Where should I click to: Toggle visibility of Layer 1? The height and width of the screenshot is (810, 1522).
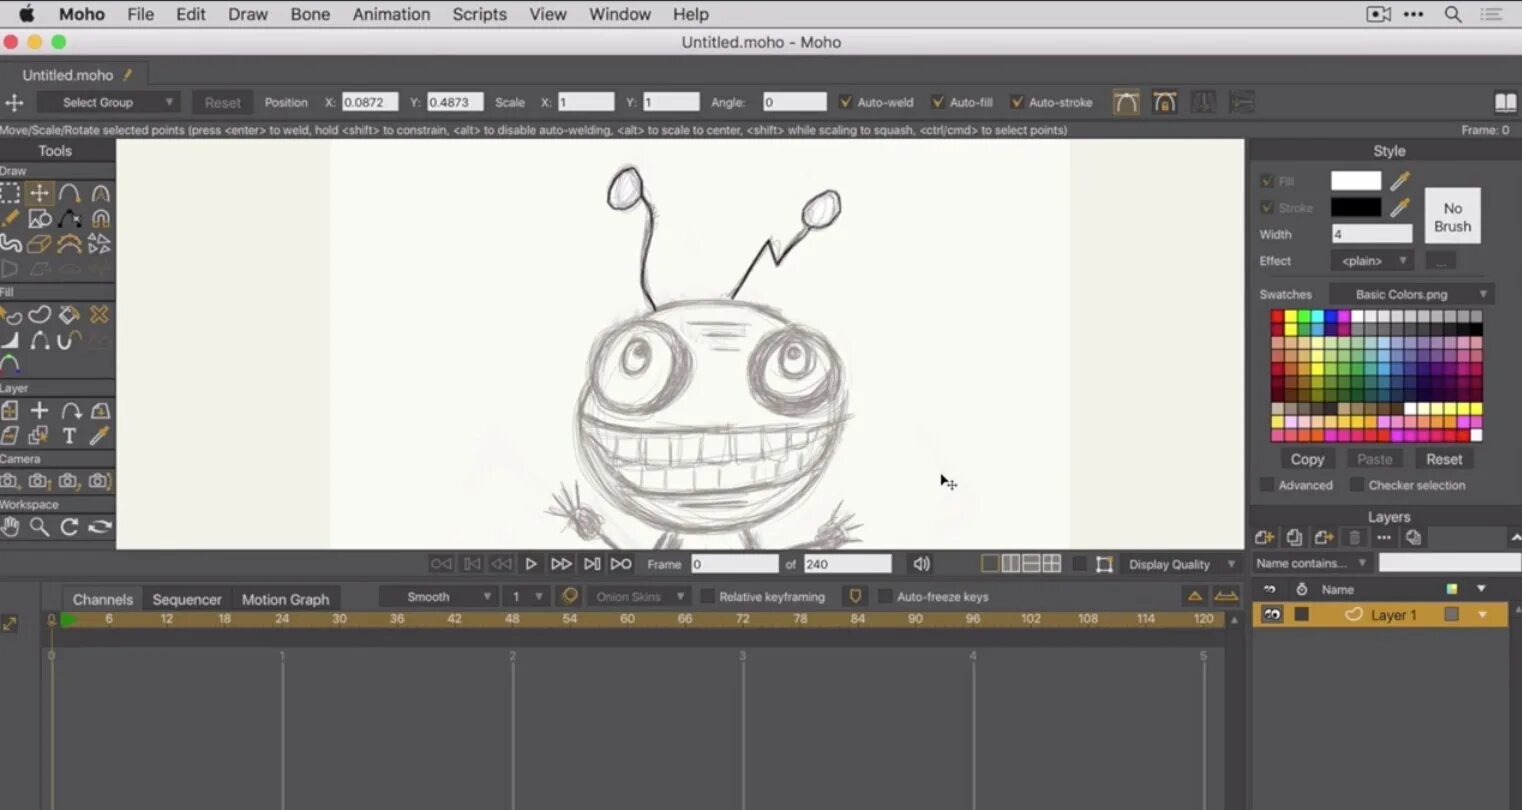[1270, 614]
